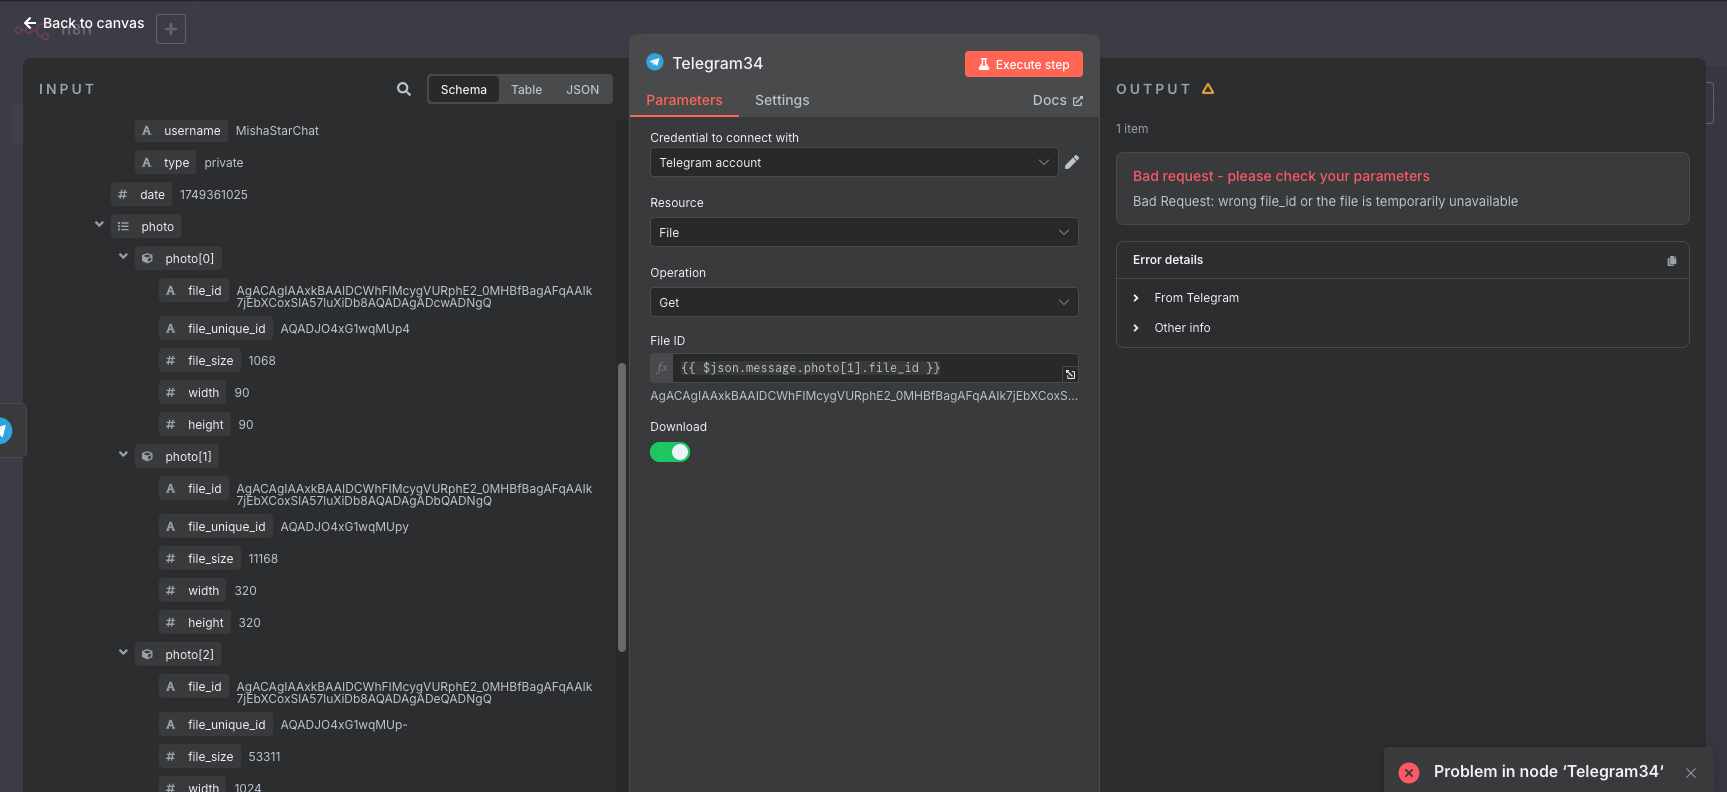Open the Settings tab

click(x=782, y=100)
